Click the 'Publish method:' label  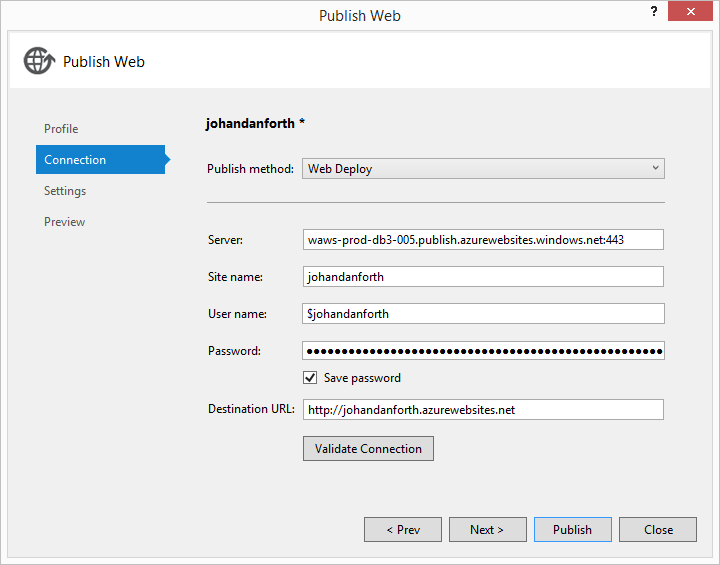pyautogui.click(x=250, y=169)
